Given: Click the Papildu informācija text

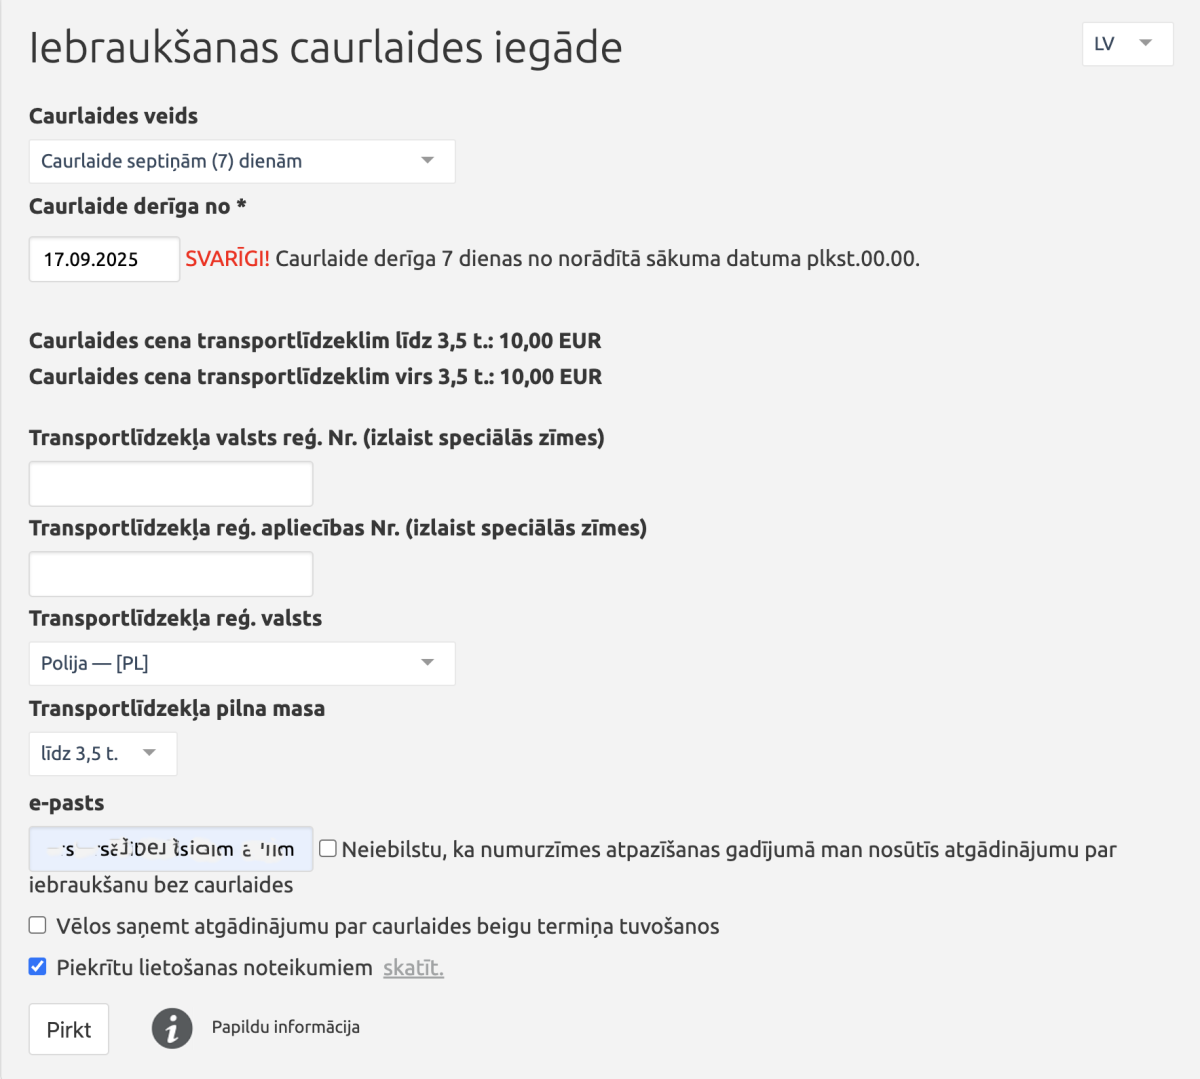Looking at the screenshot, I should [285, 1027].
